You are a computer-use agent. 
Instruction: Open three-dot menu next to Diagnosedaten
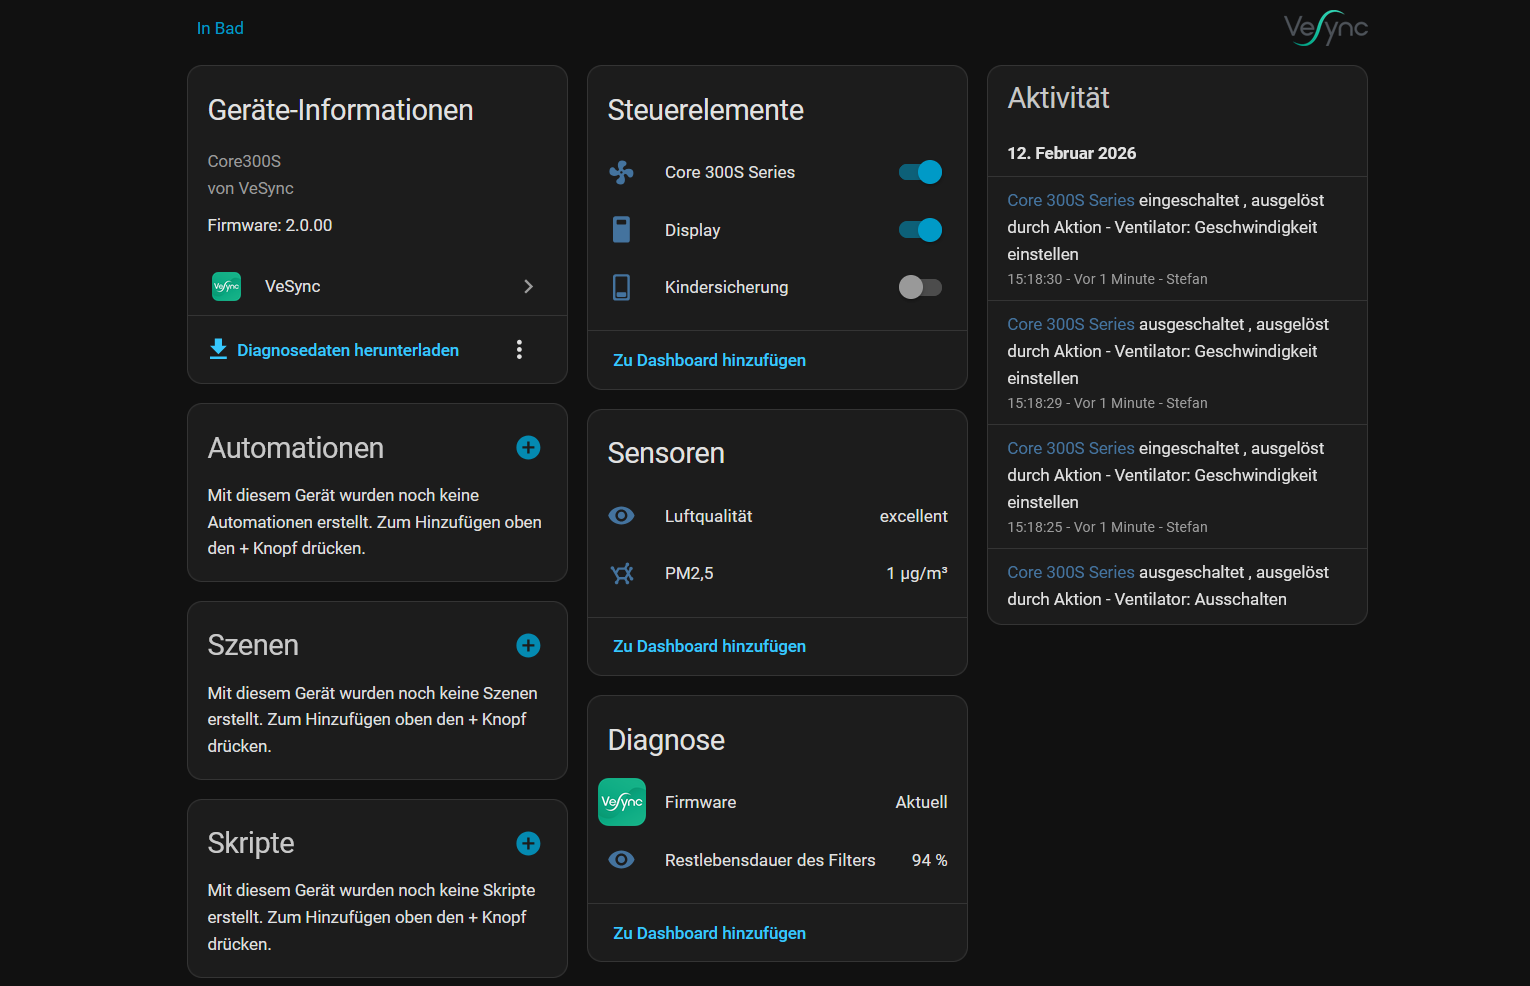[519, 349]
